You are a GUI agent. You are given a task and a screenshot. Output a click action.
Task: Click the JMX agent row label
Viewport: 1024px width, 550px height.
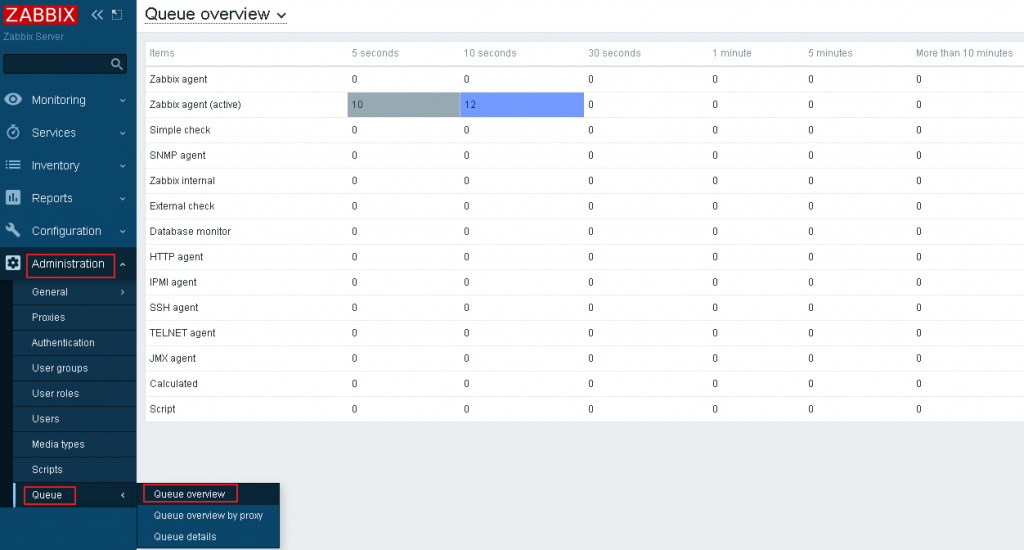[x=172, y=359]
